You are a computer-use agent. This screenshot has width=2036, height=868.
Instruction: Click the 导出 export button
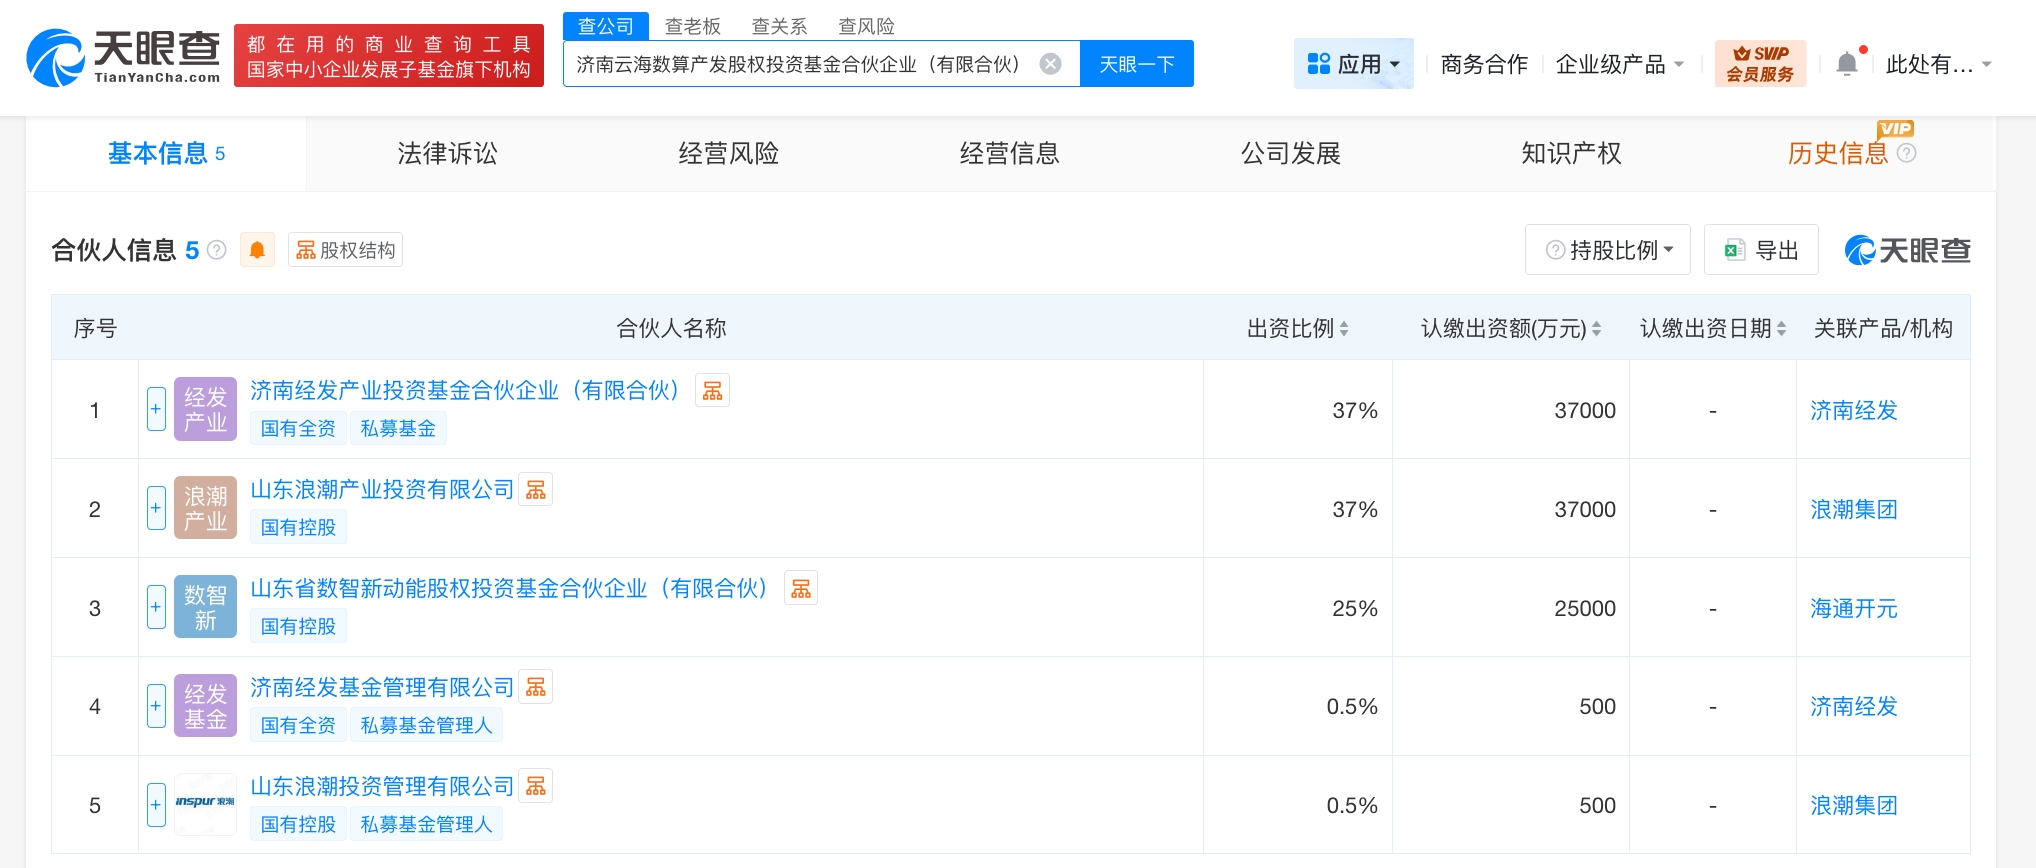pyautogui.click(x=1761, y=250)
